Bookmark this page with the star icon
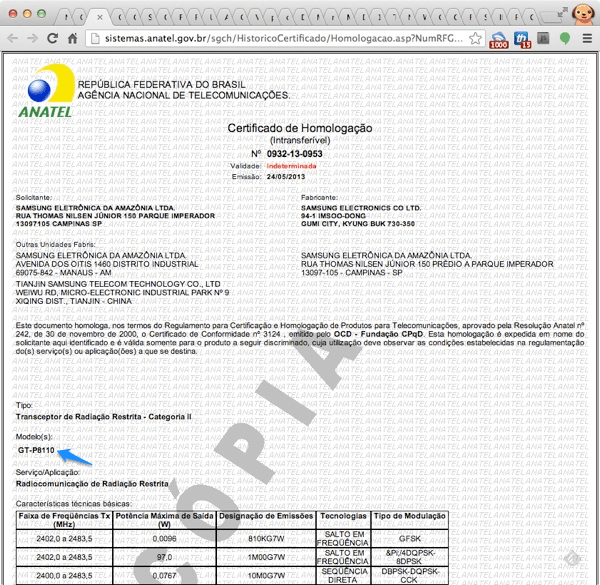 pyautogui.click(x=475, y=38)
